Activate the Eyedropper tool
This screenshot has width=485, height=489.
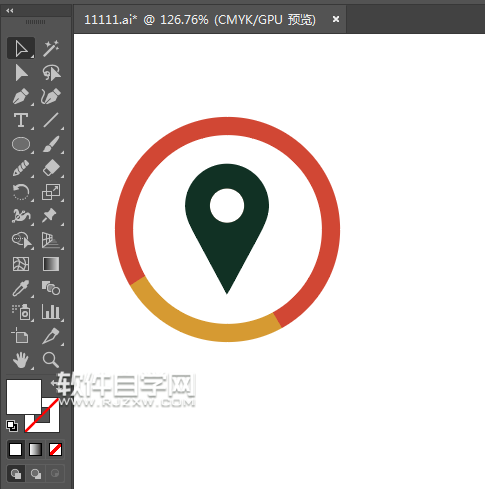coord(21,288)
